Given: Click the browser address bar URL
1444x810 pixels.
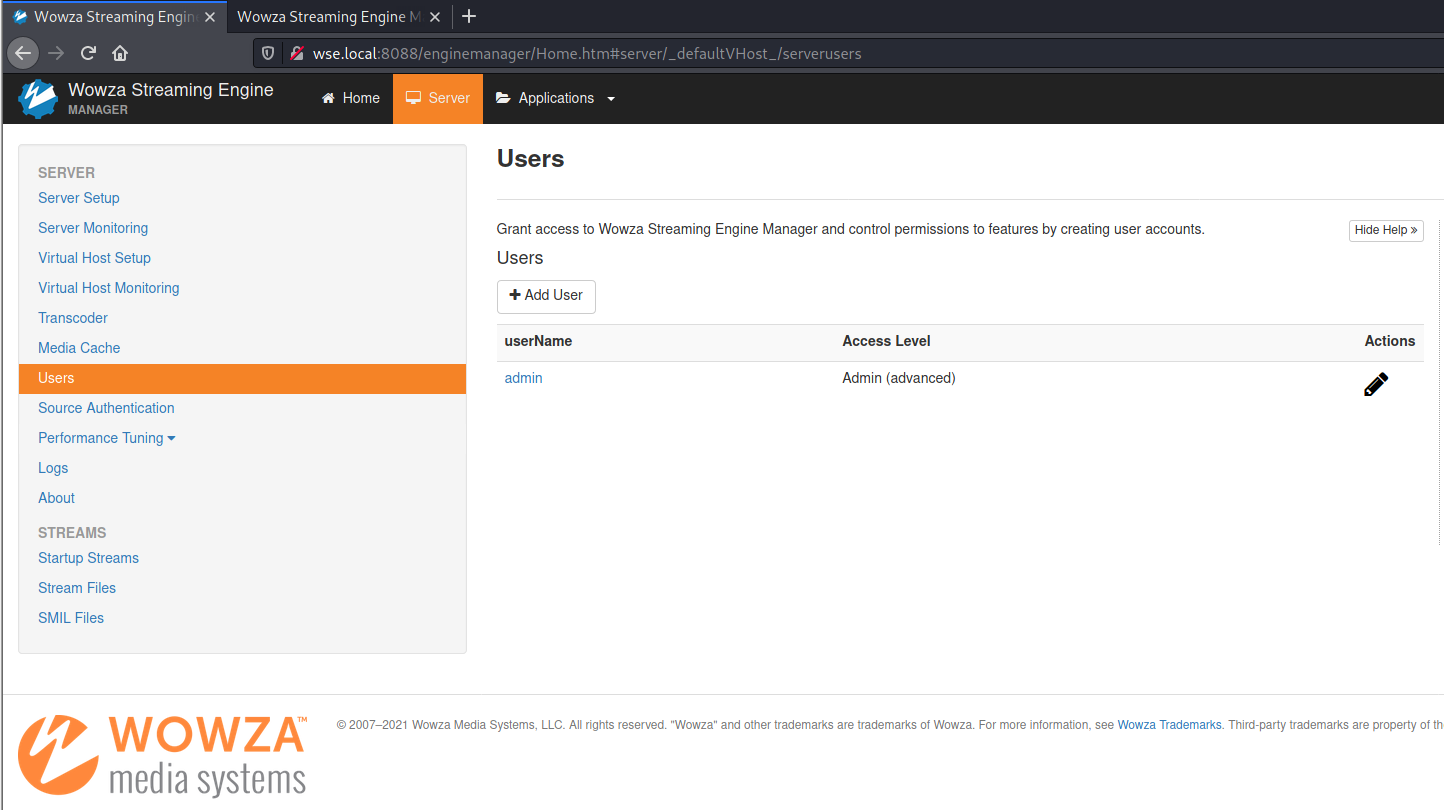Looking at the screenshot, I should 587,53.
